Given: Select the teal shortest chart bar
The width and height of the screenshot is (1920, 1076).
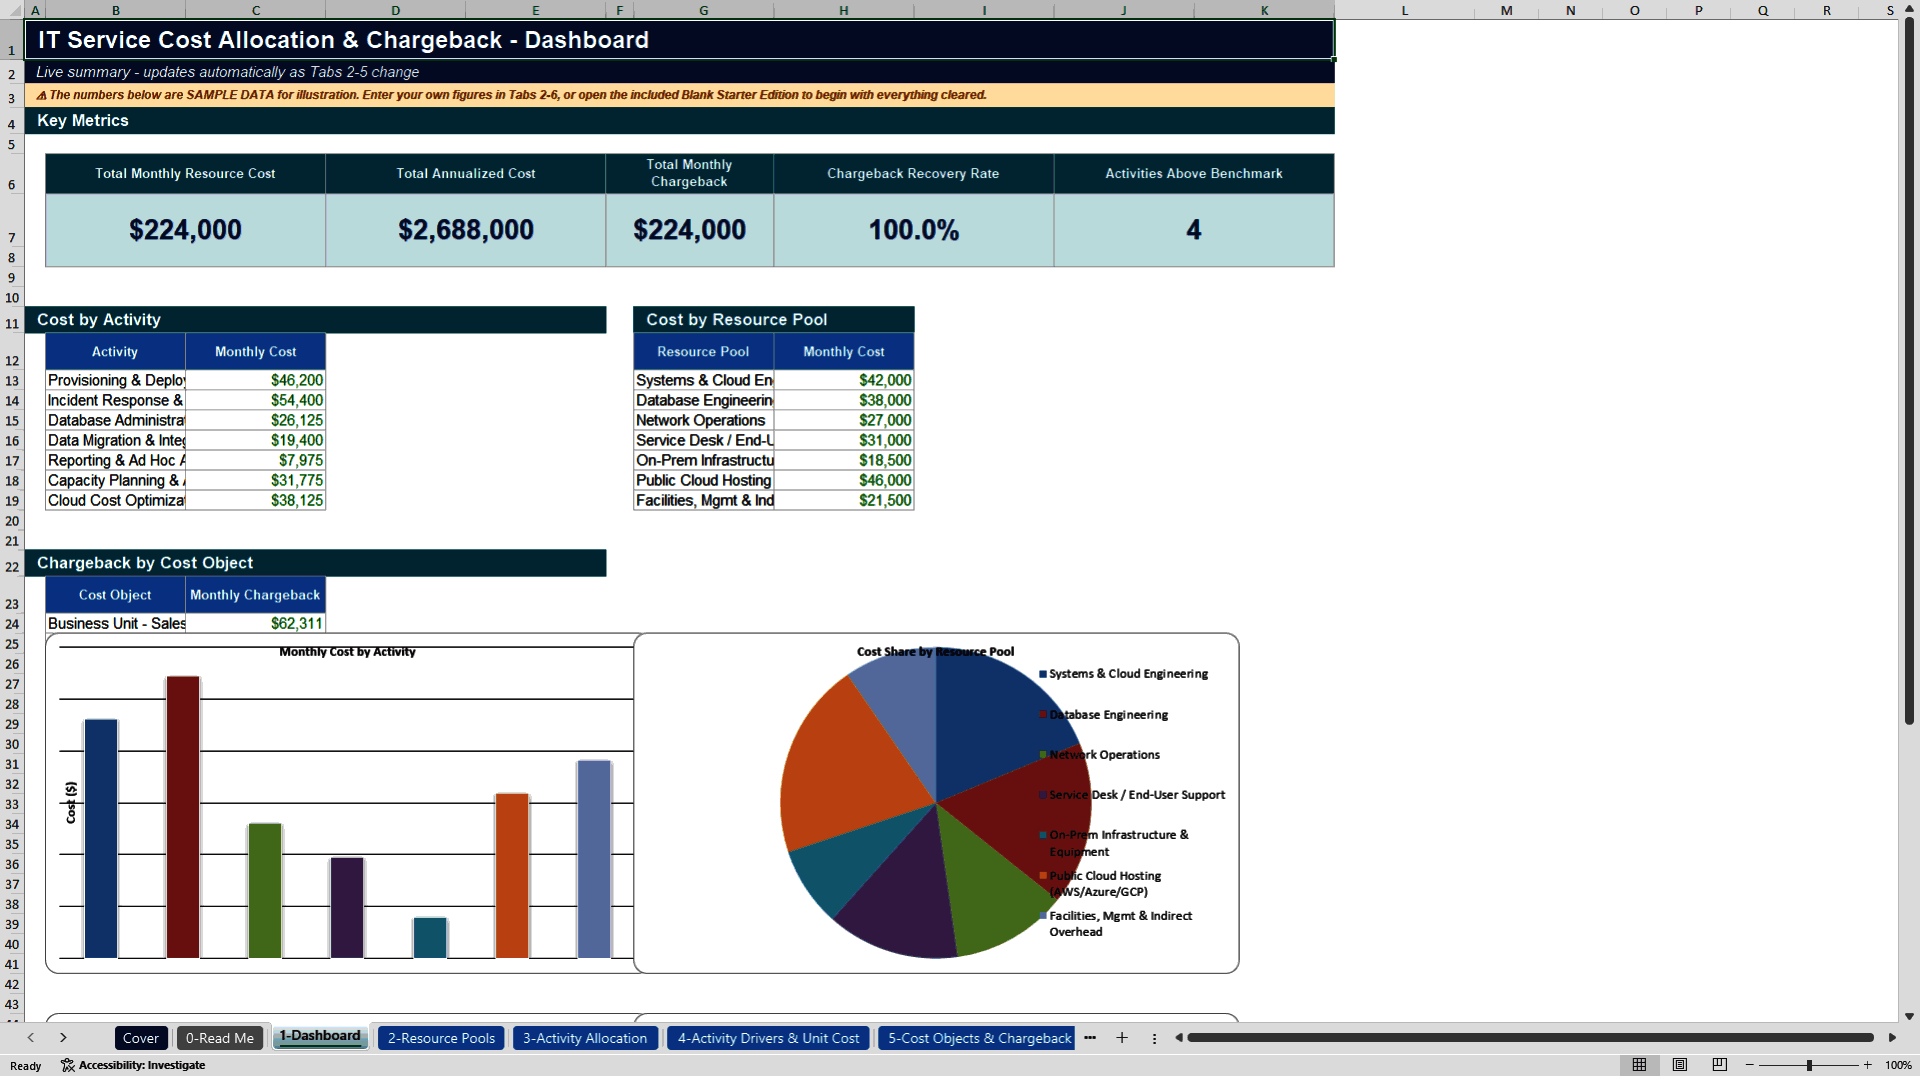Looking at the screenshot, I should coord(430,938).
